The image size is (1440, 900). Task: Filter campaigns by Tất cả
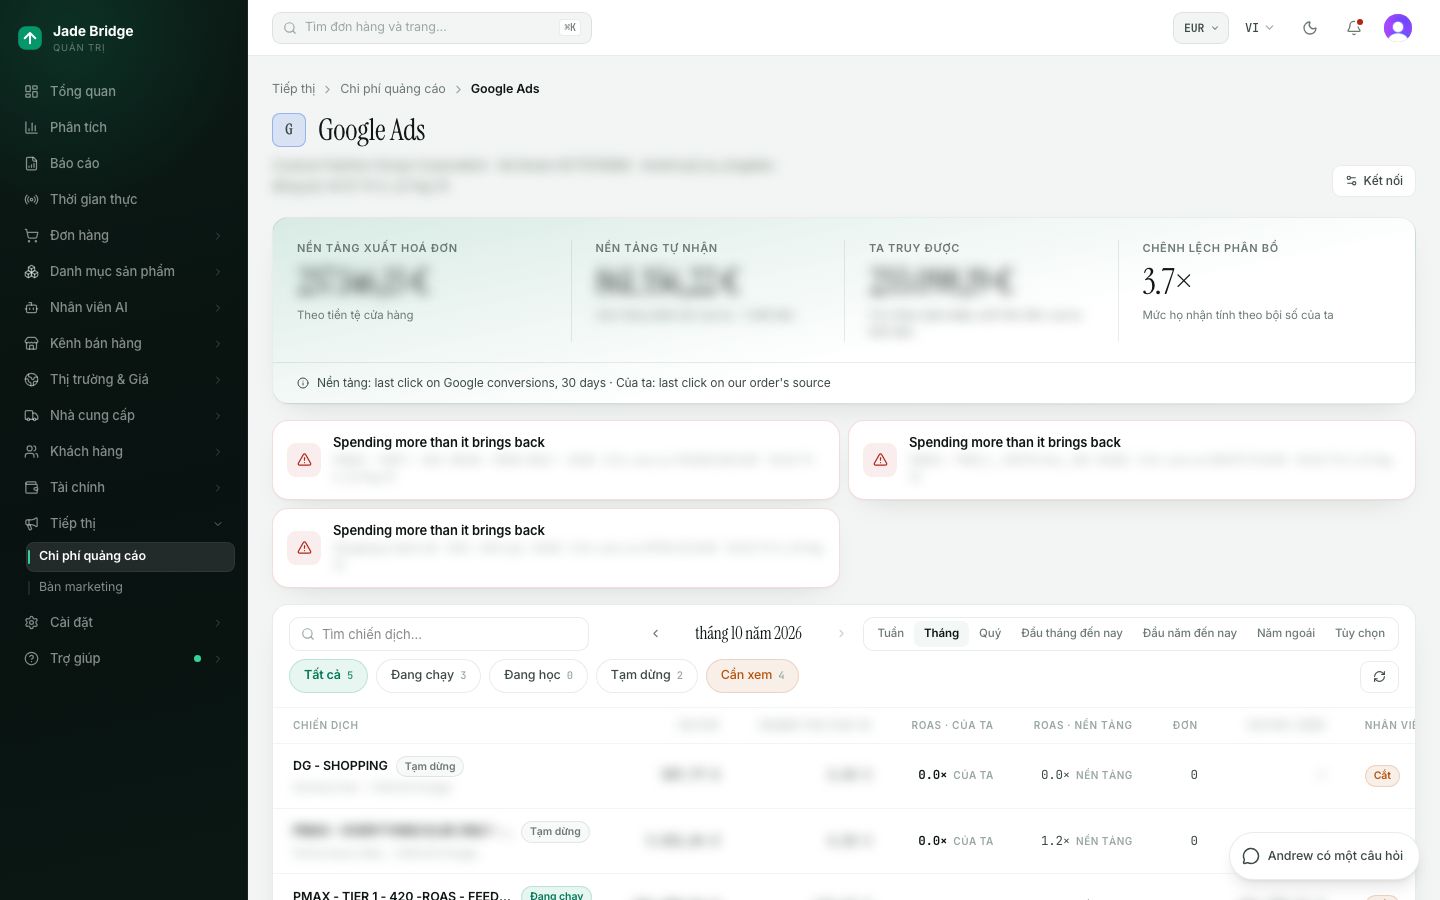point(328,676)
